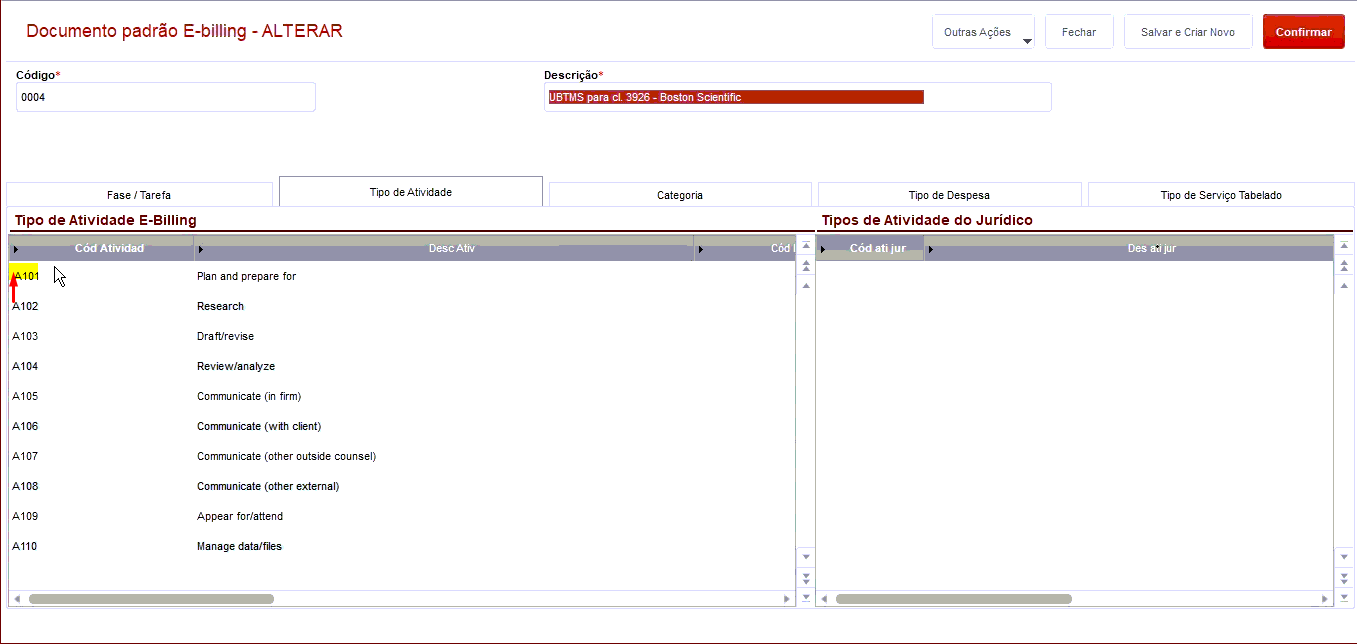Viewport: 1357px width, 644px height.
Task: Click the arrow on Cód Atividad column header
Action: pos(16,249)
